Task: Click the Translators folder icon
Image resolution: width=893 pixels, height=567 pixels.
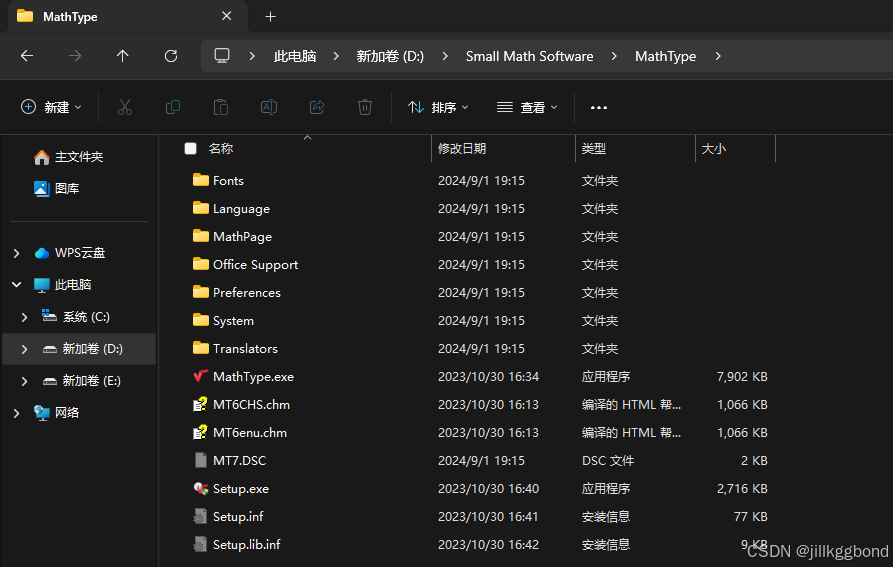Action: tap(200, 348)
